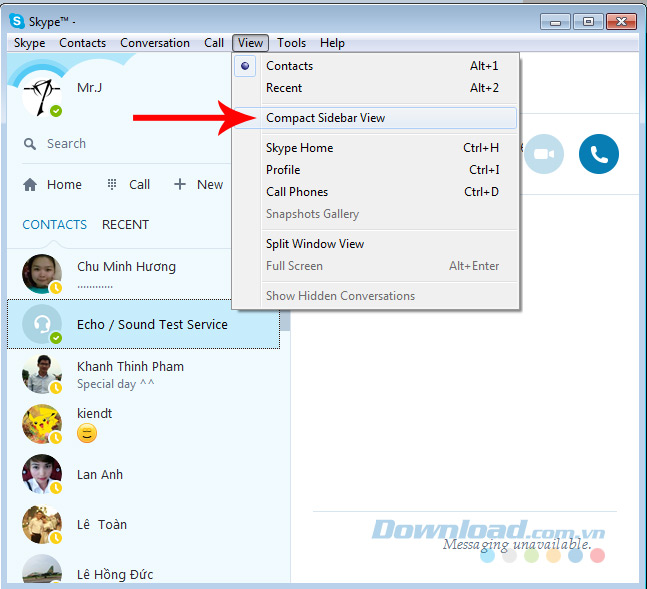Start a video call with camera button

(544, 154)
